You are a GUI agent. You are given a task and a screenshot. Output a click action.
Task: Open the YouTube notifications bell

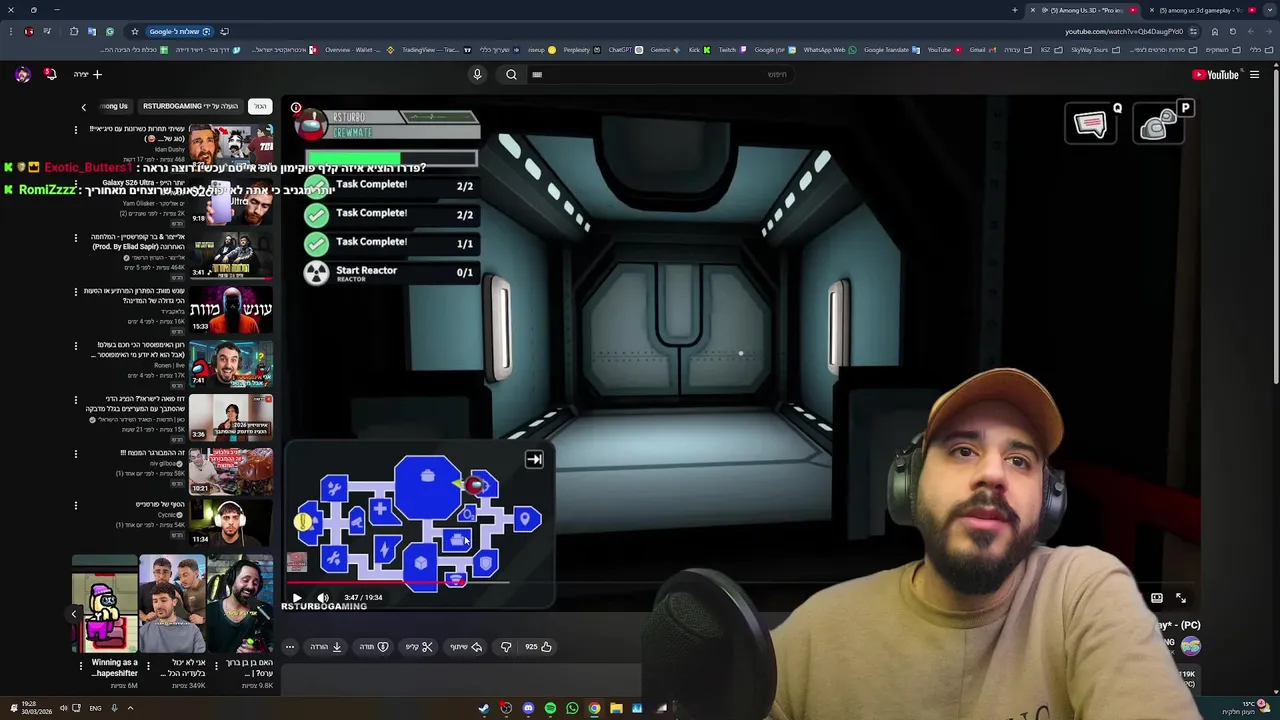point(50,74)
